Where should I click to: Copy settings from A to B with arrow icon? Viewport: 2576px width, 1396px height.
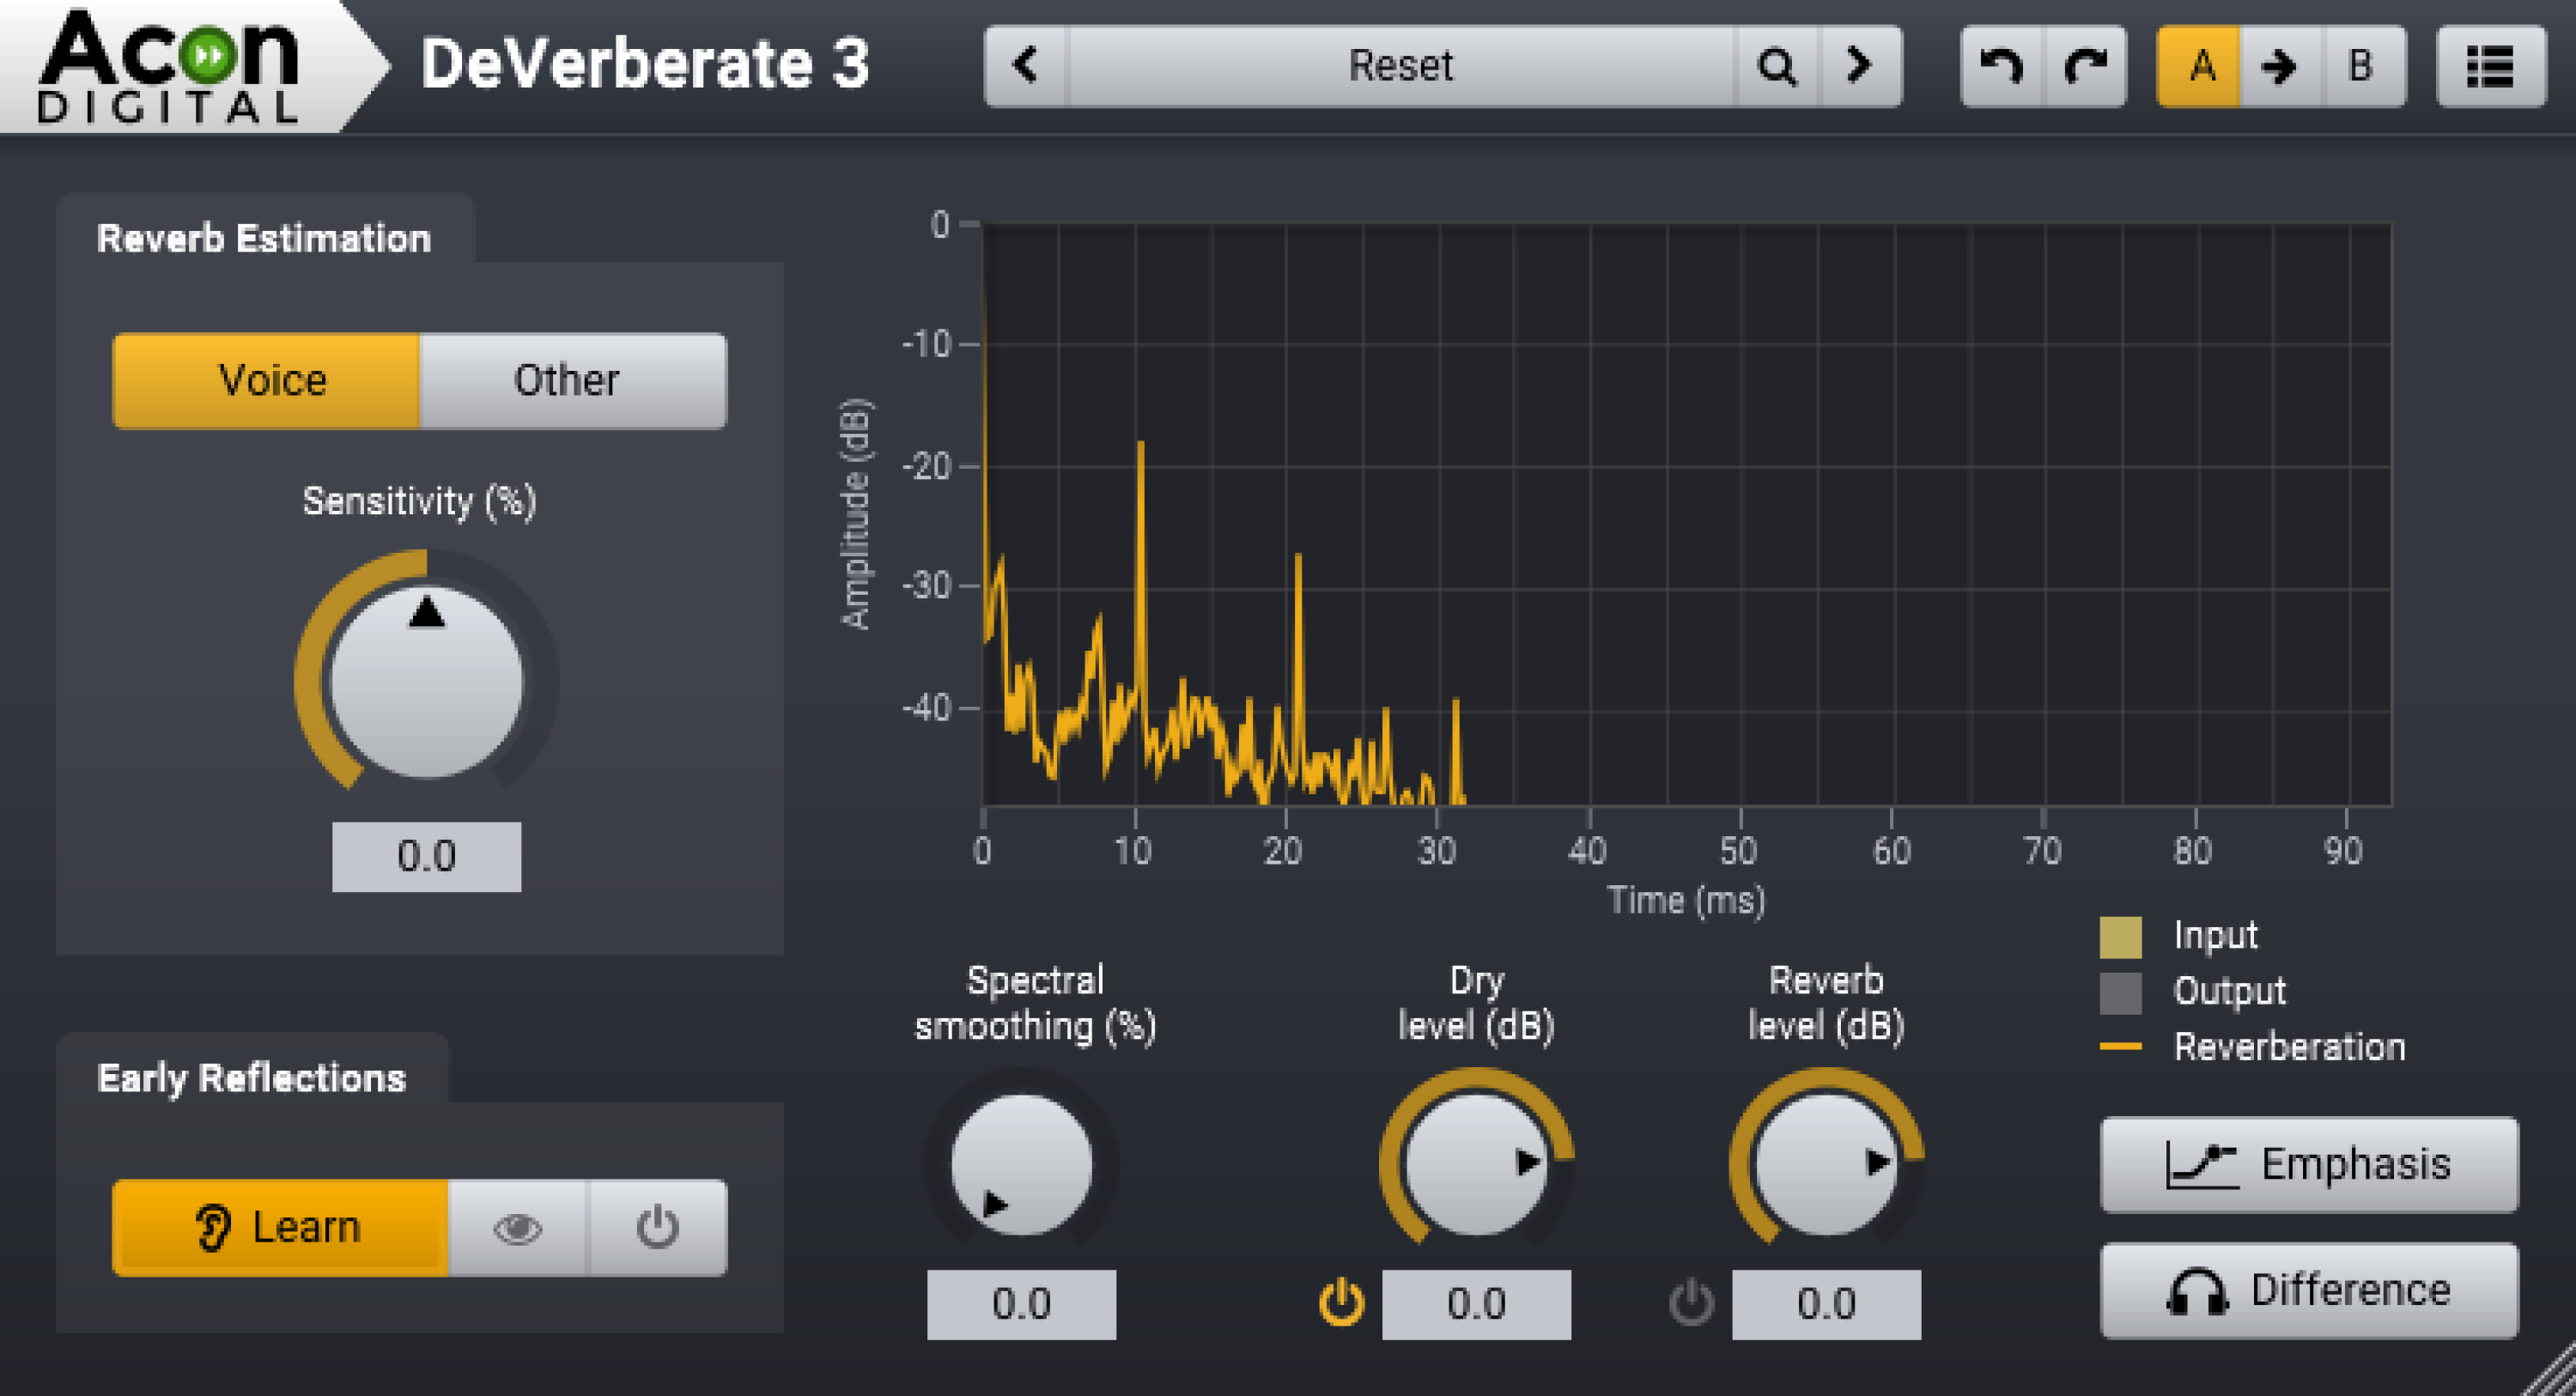2279,66
